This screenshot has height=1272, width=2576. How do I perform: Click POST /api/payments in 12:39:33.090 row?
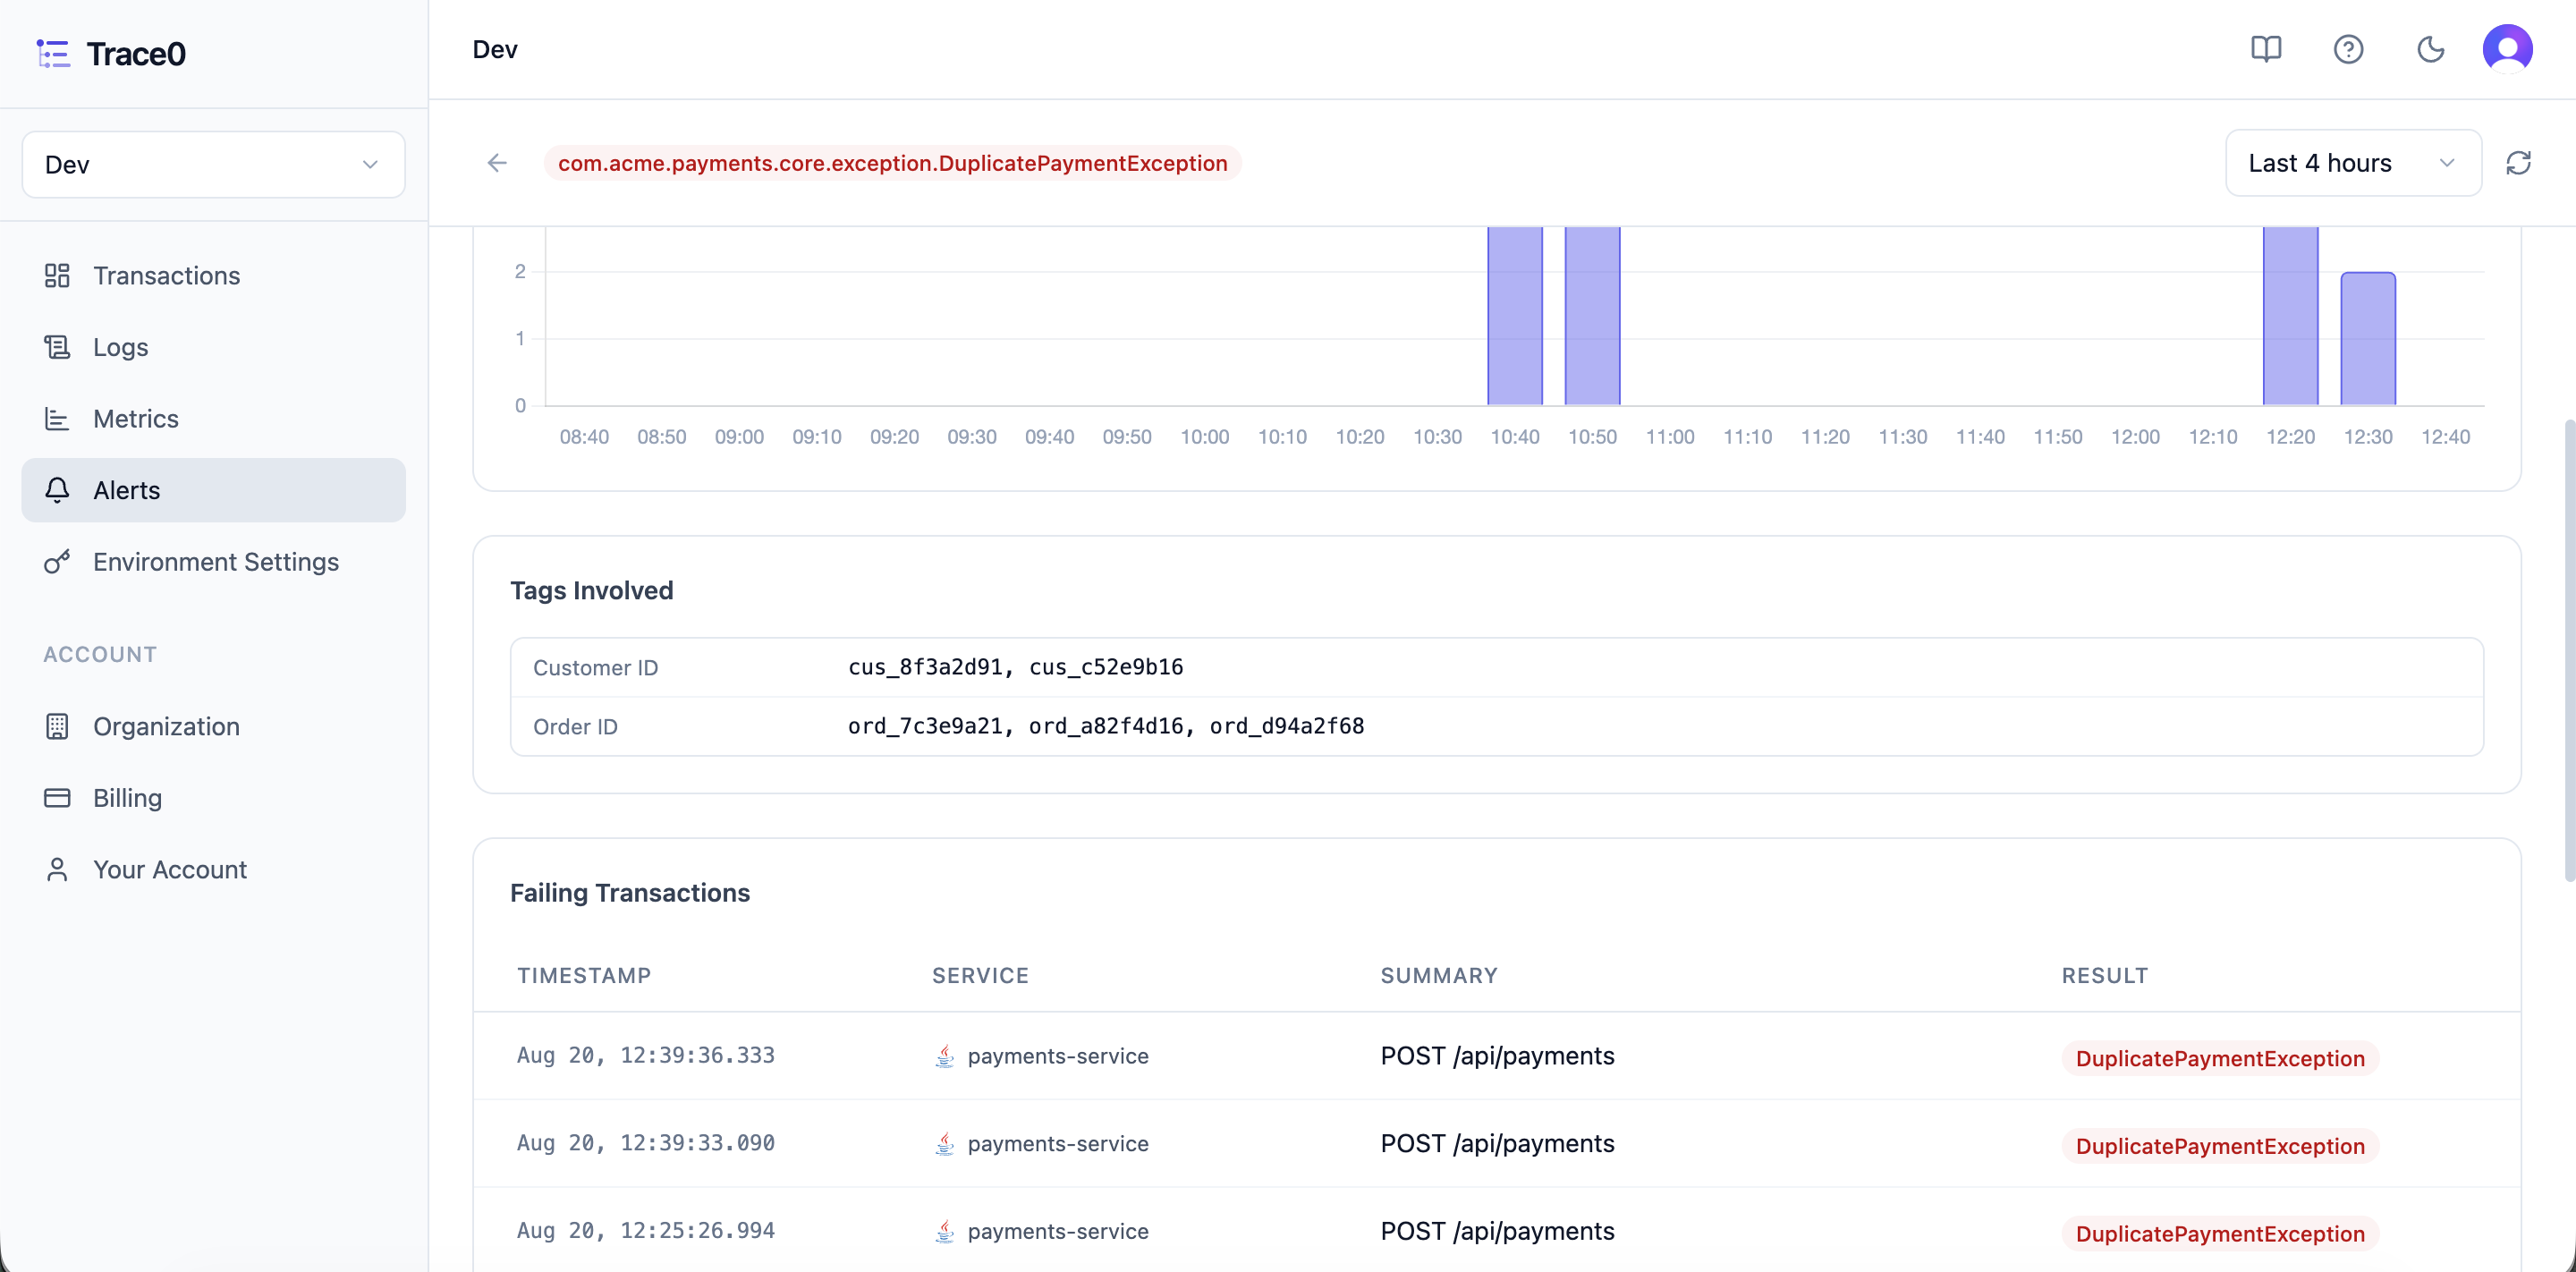pyautogui.click(x=1497, y=1144)
